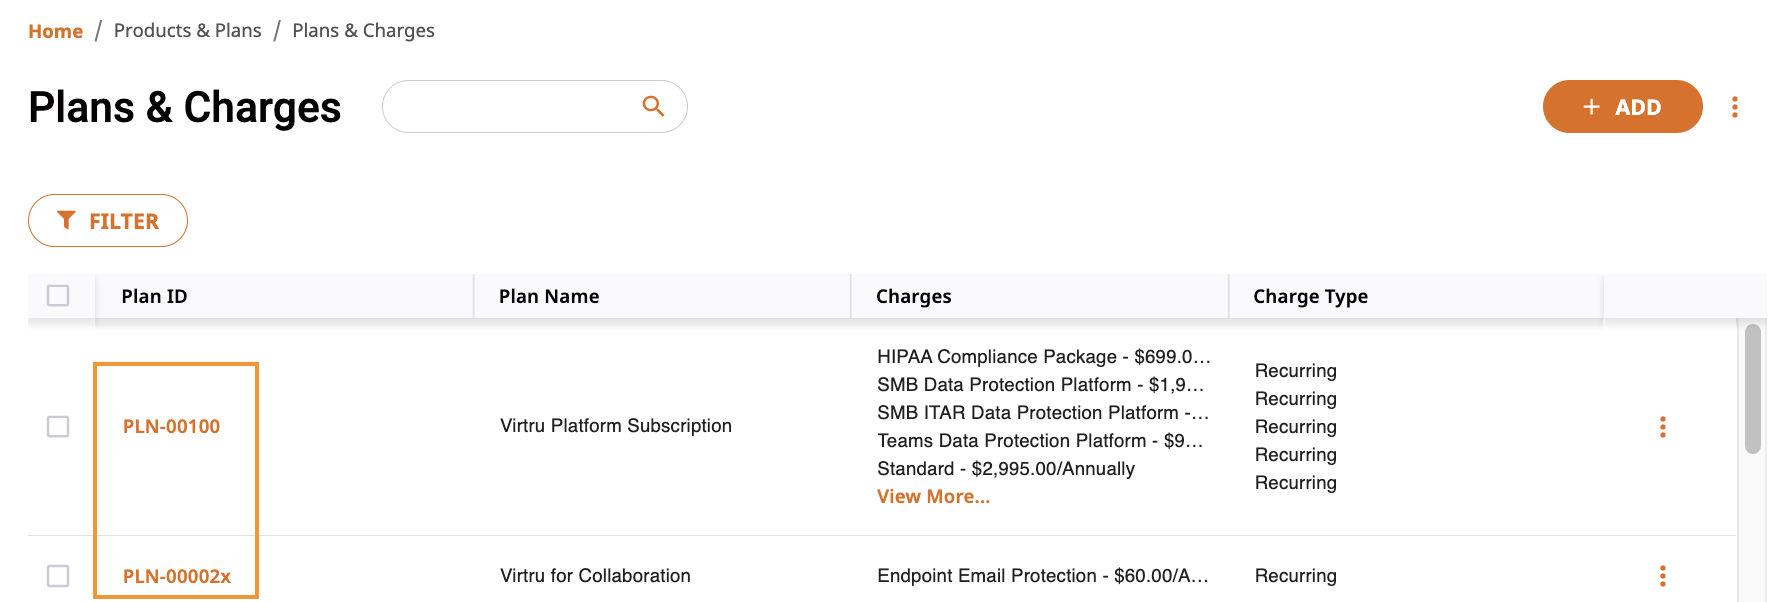The width and height of the screenshot is (1784, 602).
Task: Click the Virtru Platform Subscription plan name
Action: pyautogui.click(x=616, y=426)
